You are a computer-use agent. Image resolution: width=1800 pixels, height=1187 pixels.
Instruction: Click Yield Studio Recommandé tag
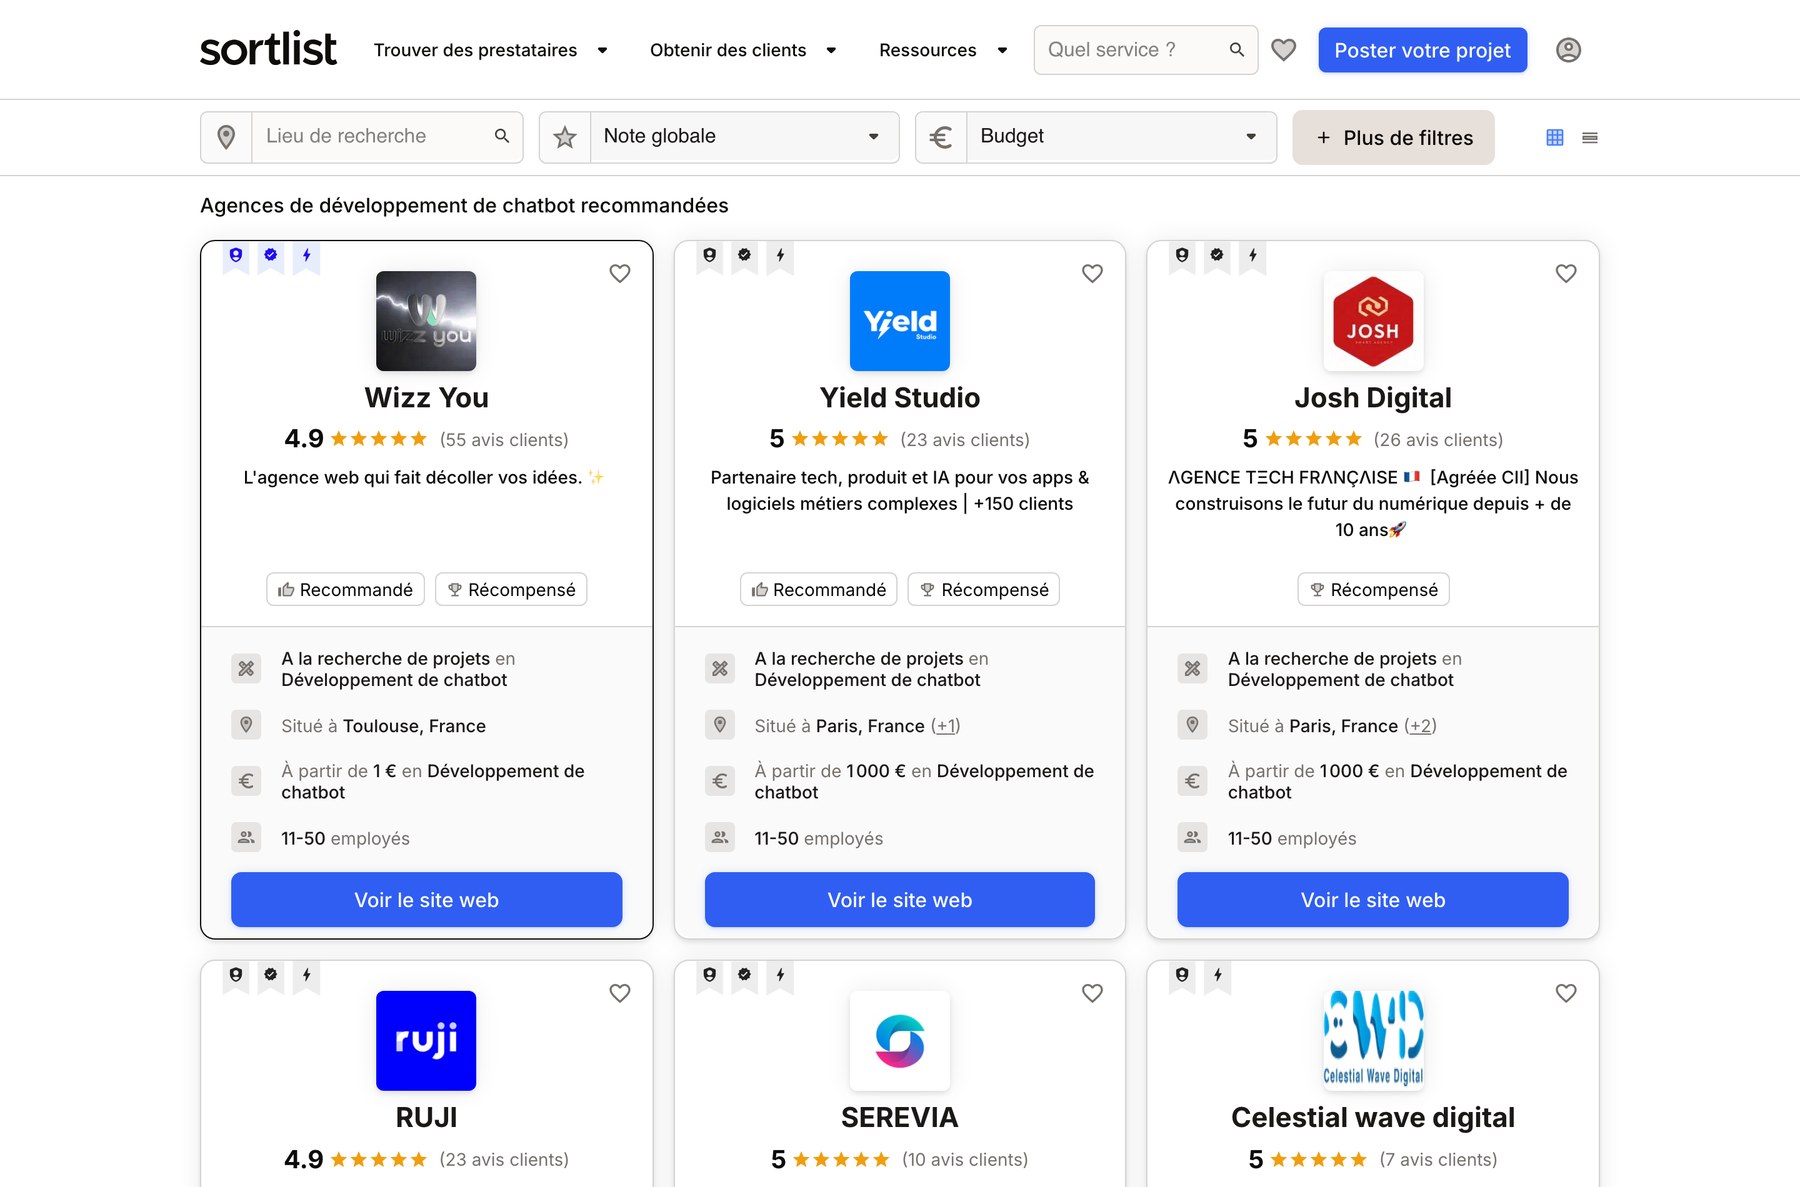819,590
